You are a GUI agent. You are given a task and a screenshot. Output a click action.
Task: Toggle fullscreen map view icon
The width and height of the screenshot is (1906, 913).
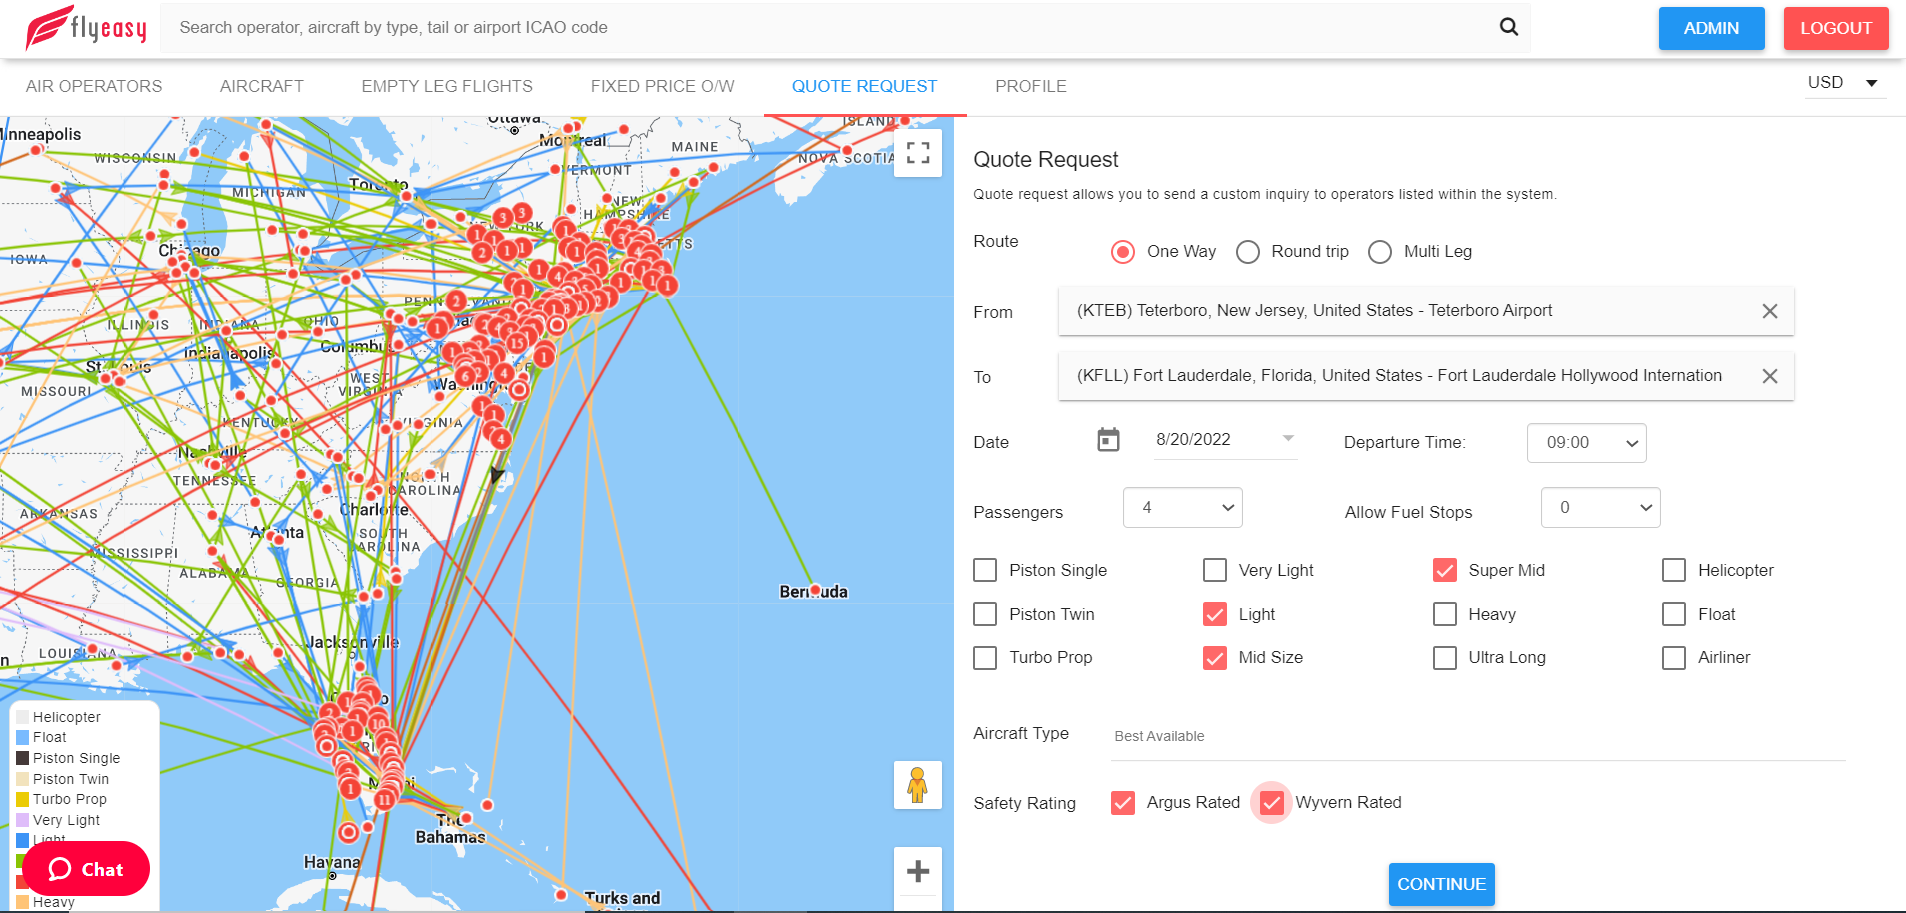coord(917,153)
